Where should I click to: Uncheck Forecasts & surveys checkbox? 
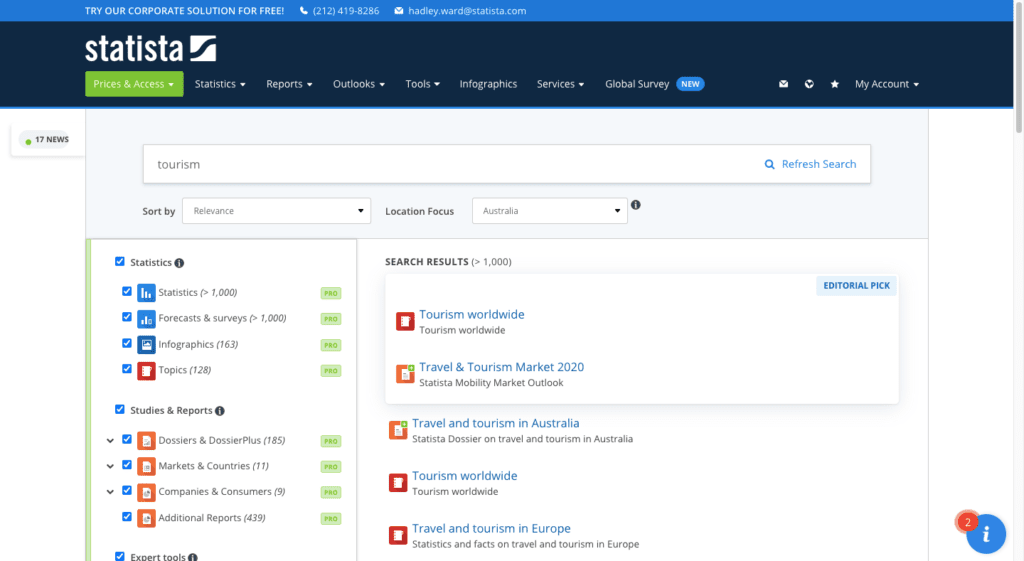point(127,317)
